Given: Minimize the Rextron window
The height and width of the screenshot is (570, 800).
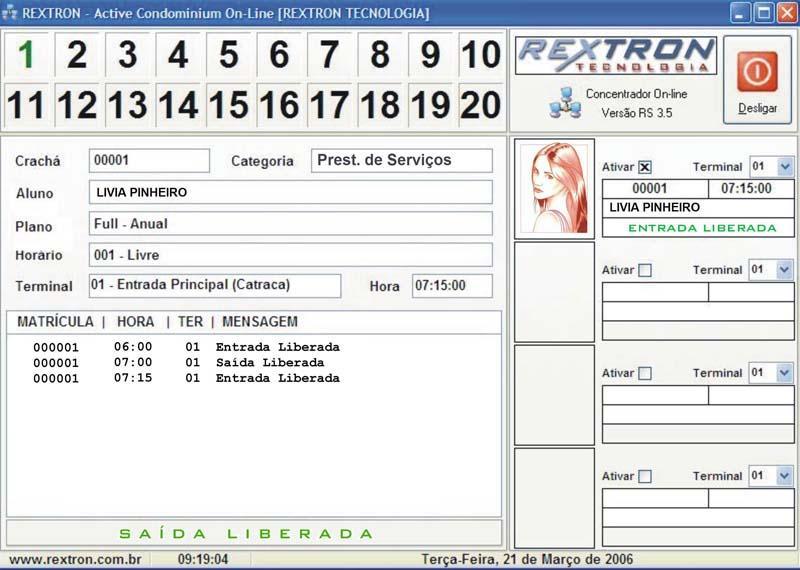Looking at the screenshot, I should coord(740,13).
